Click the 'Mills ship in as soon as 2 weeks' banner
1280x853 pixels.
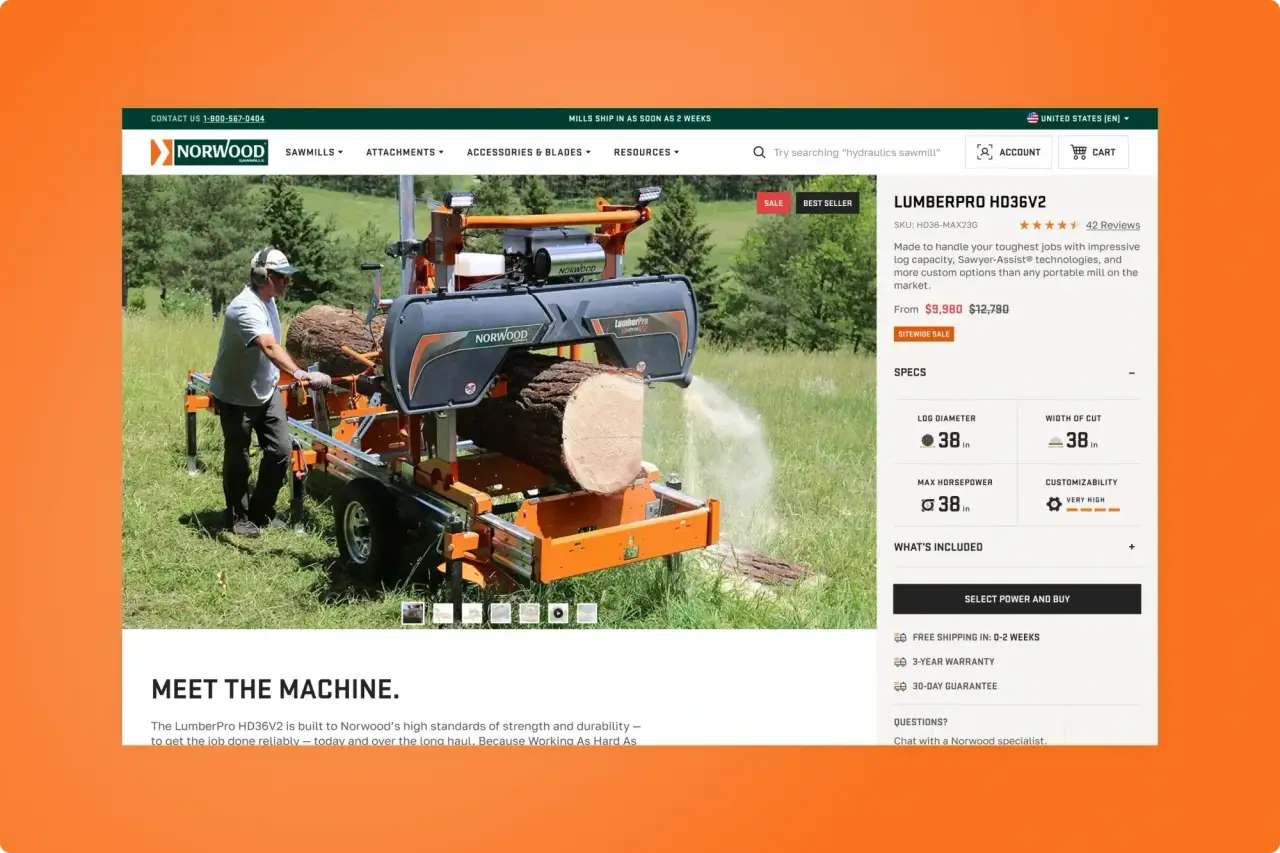tap(640, 118)
